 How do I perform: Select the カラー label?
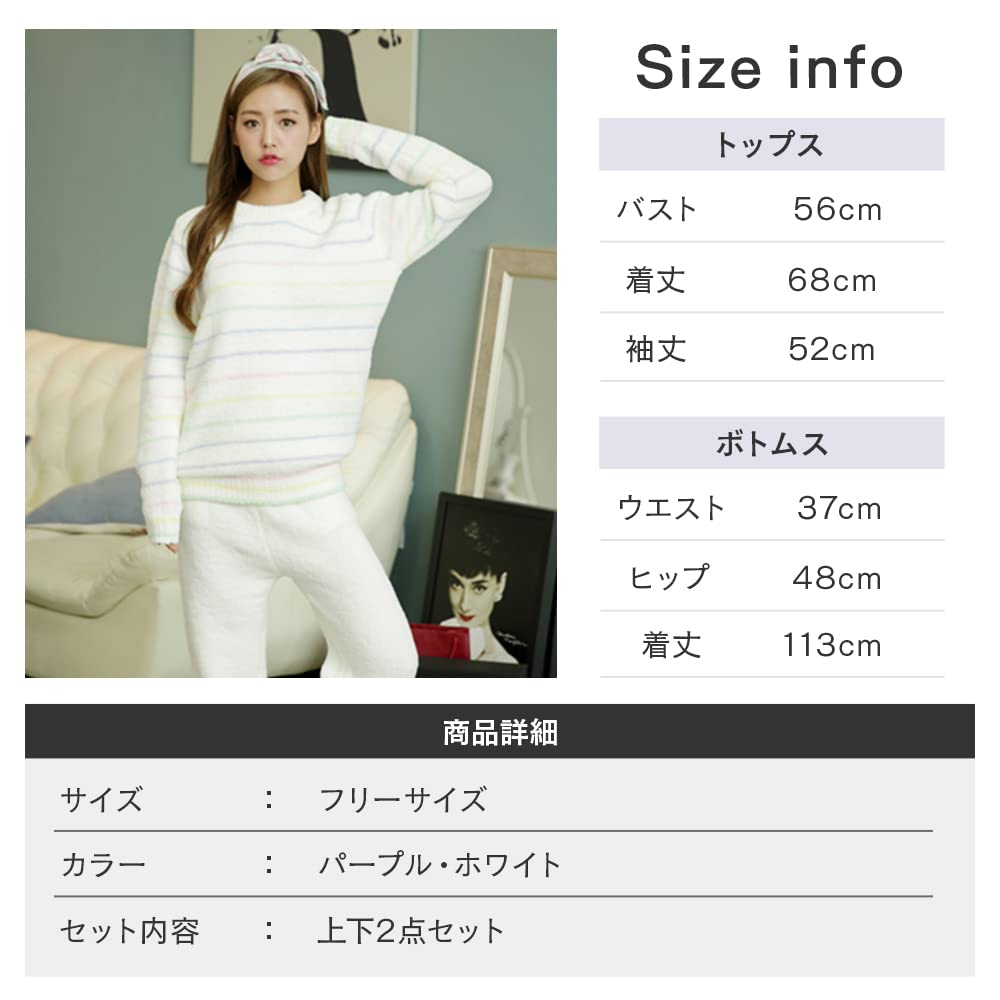(103, 865)
